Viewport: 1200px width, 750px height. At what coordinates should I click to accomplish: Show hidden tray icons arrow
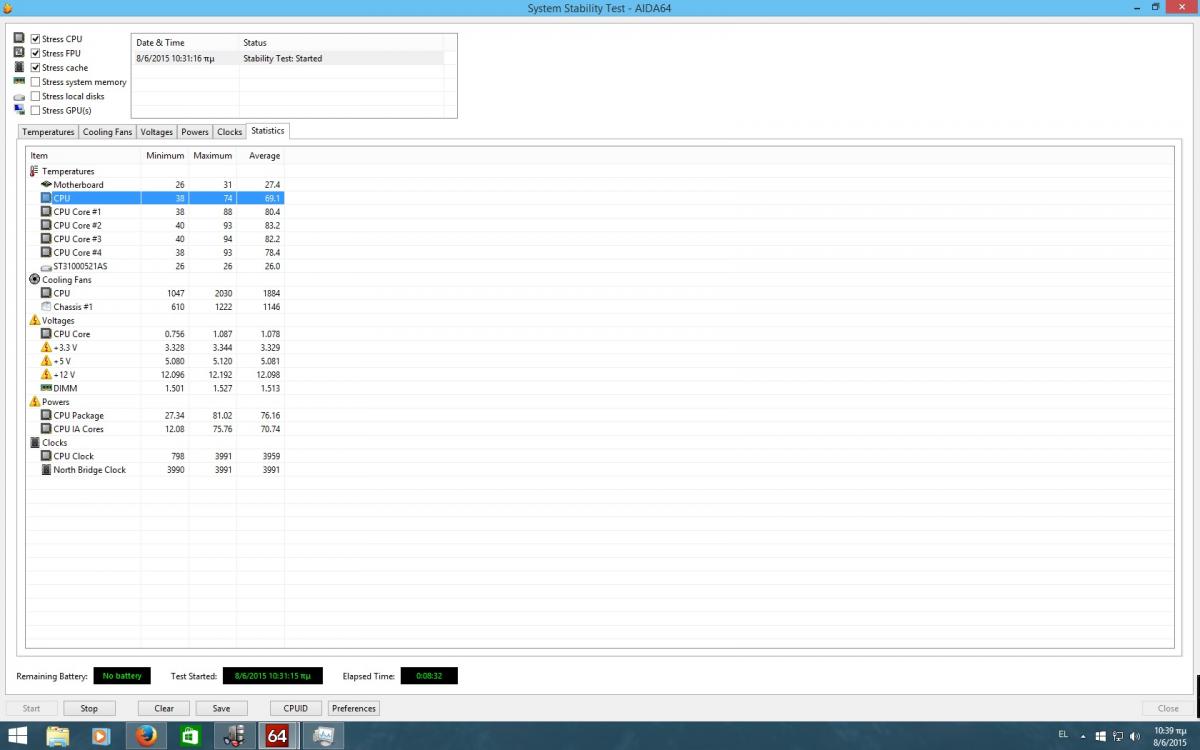pos(1083,736)
